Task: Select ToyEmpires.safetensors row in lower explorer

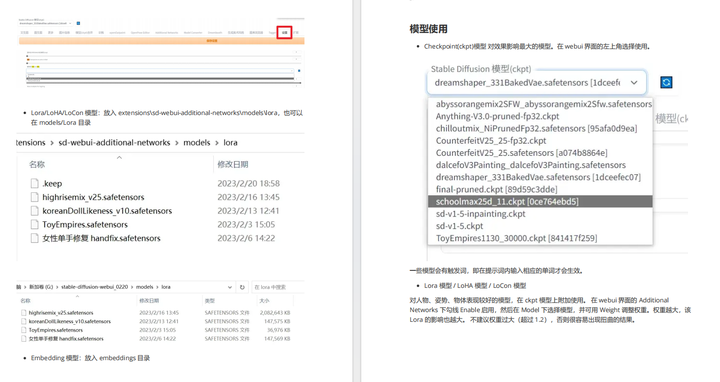Action: 155,330
